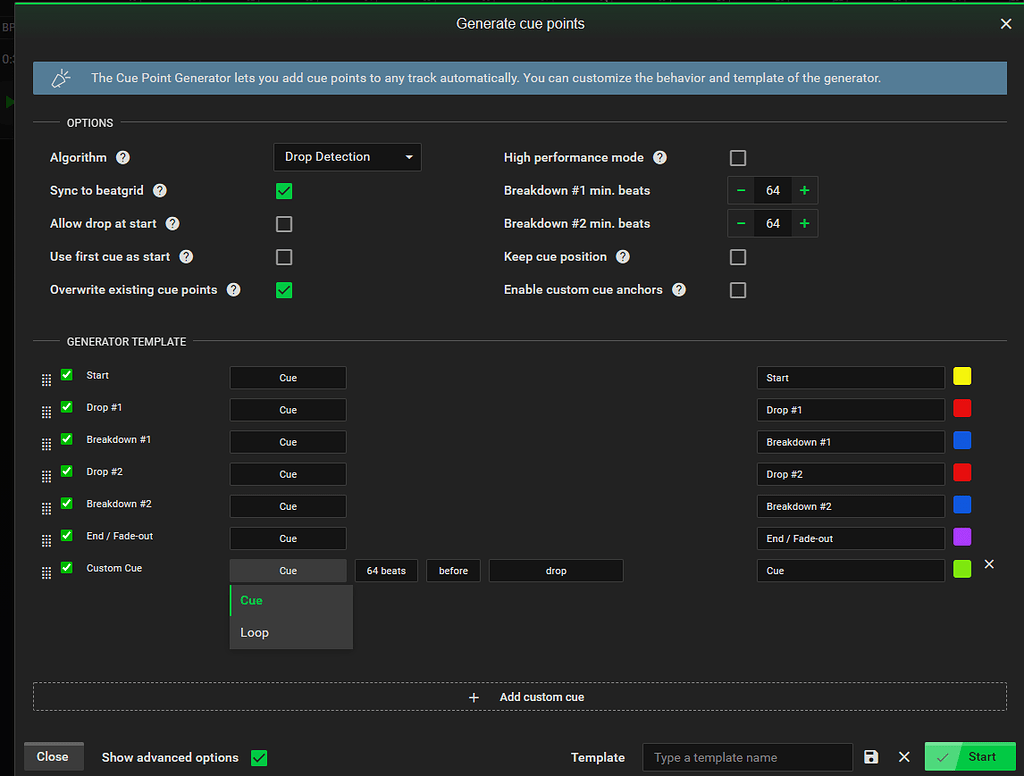
Task: Click the help icon next to Algorithm
Action: [122, 156]
